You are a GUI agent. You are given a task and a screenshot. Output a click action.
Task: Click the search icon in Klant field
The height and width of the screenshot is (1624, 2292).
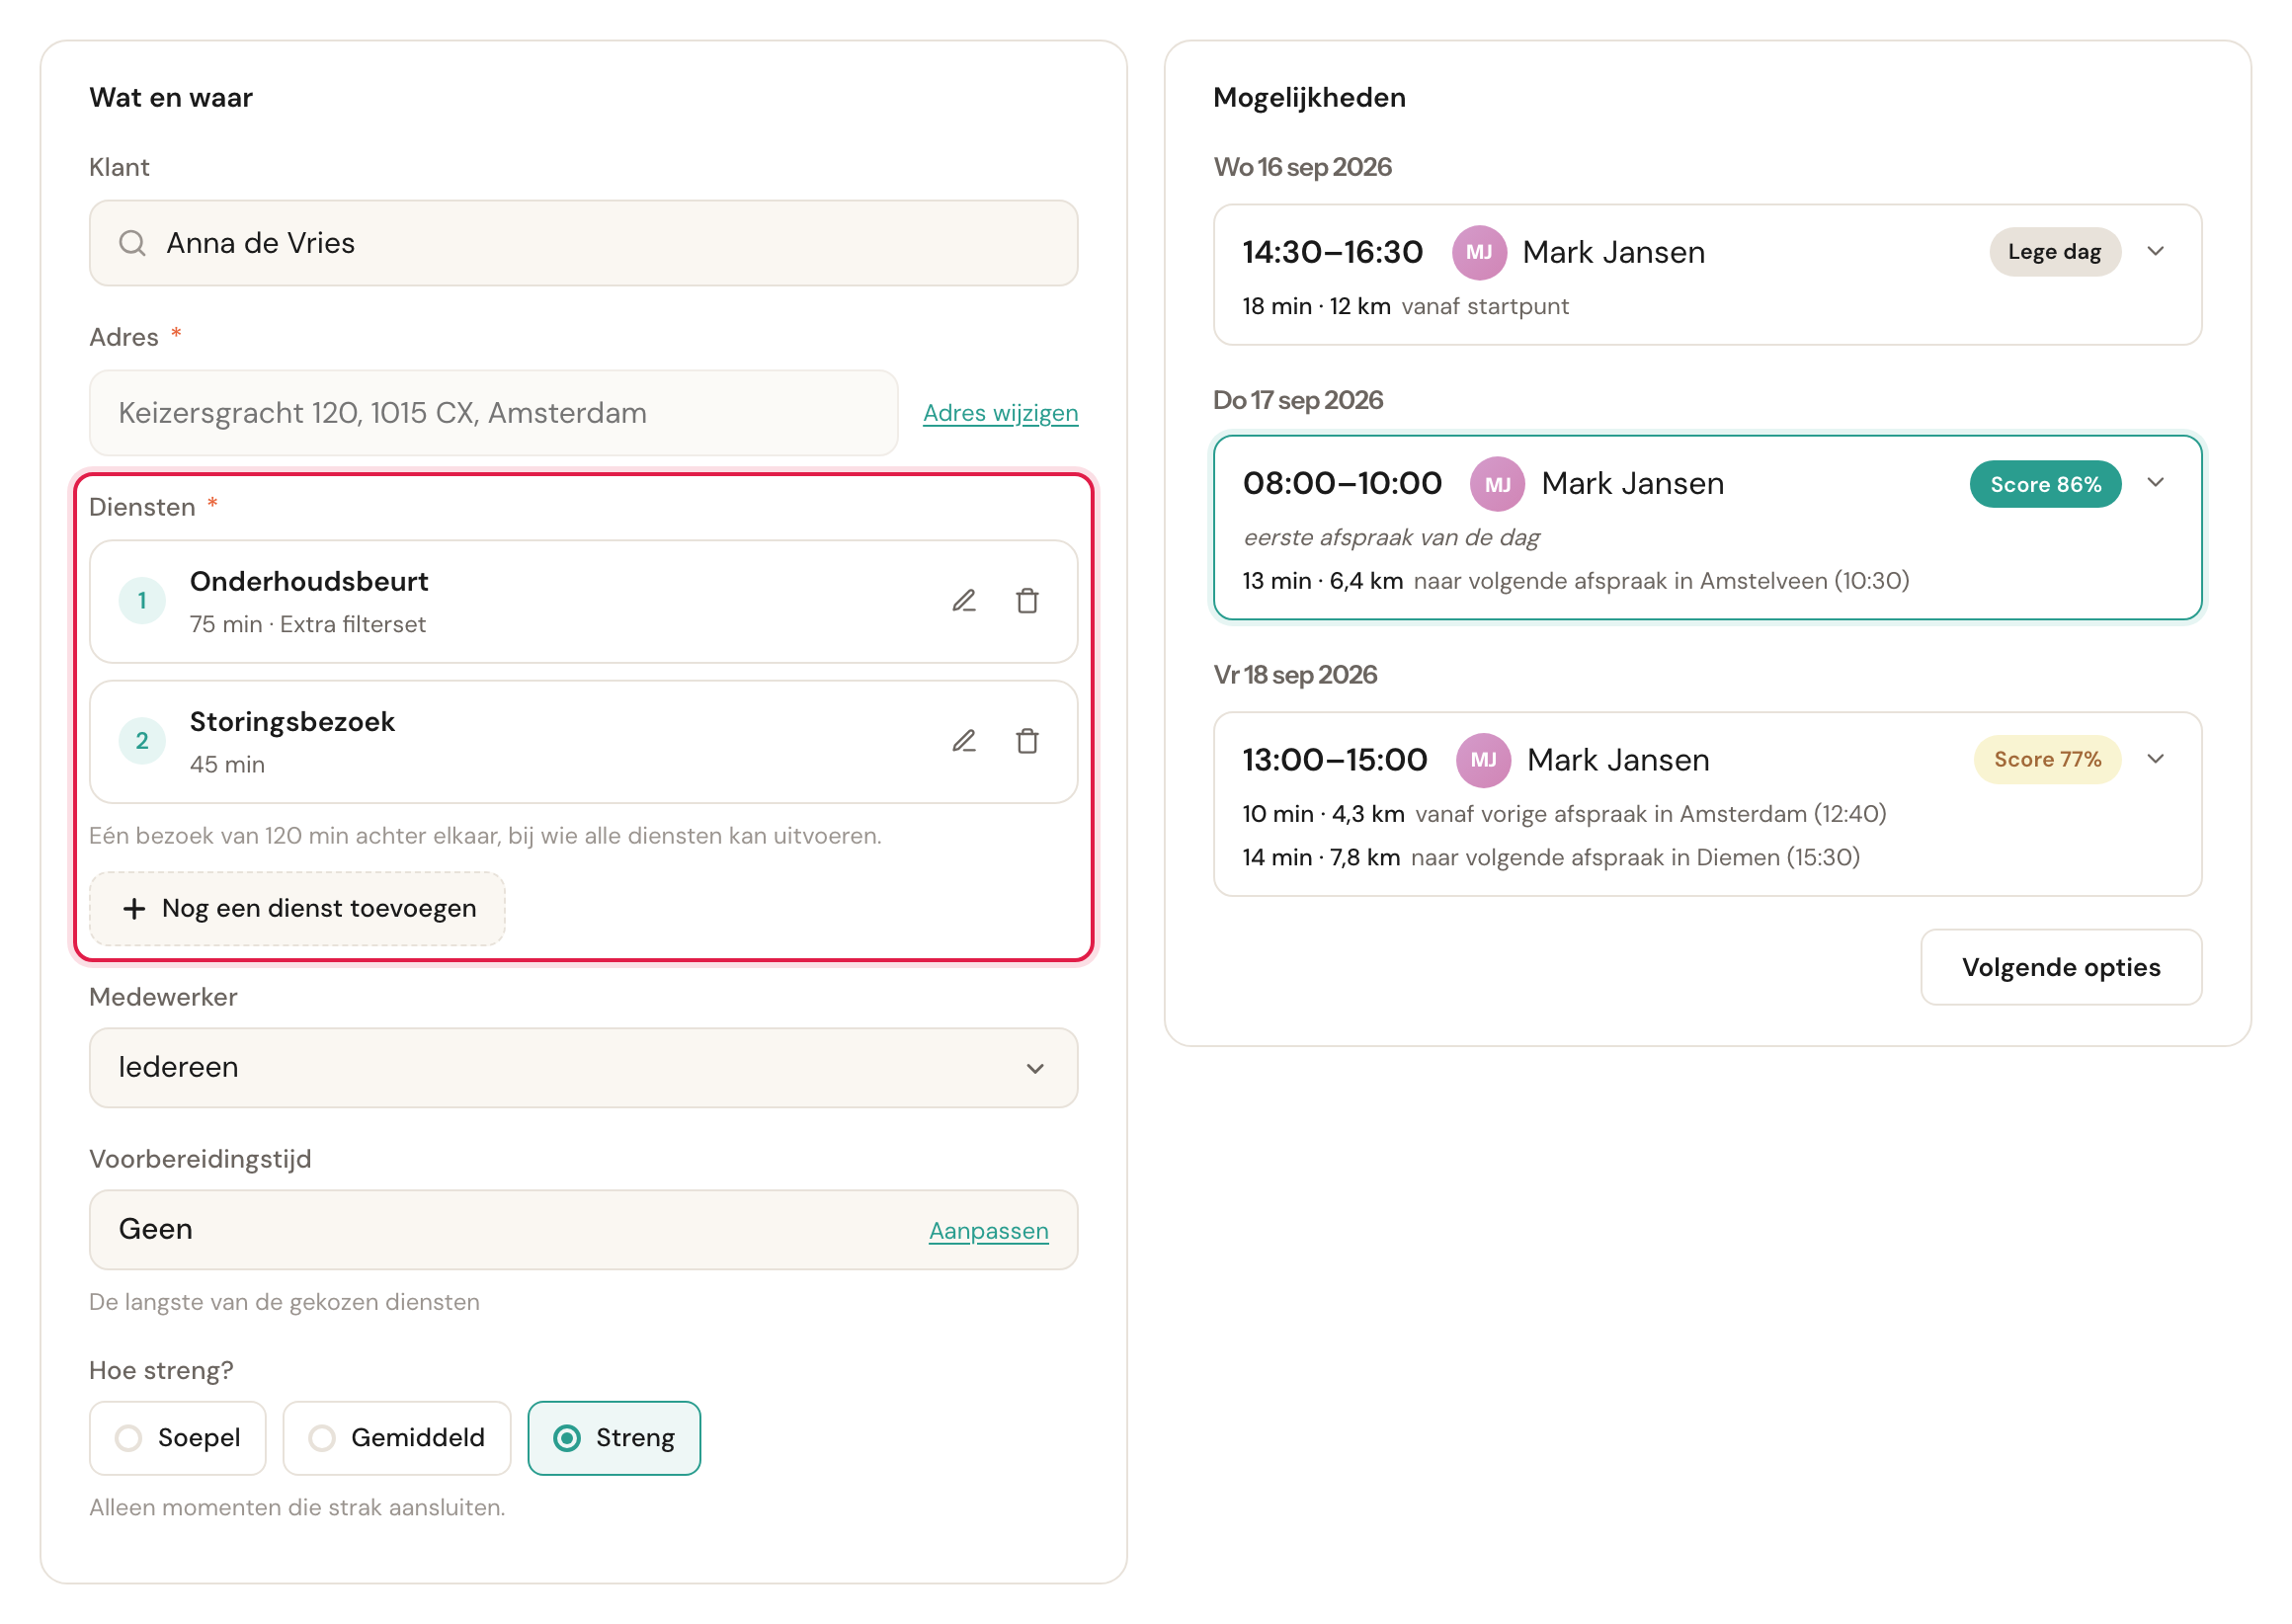[x=132, y=243]
